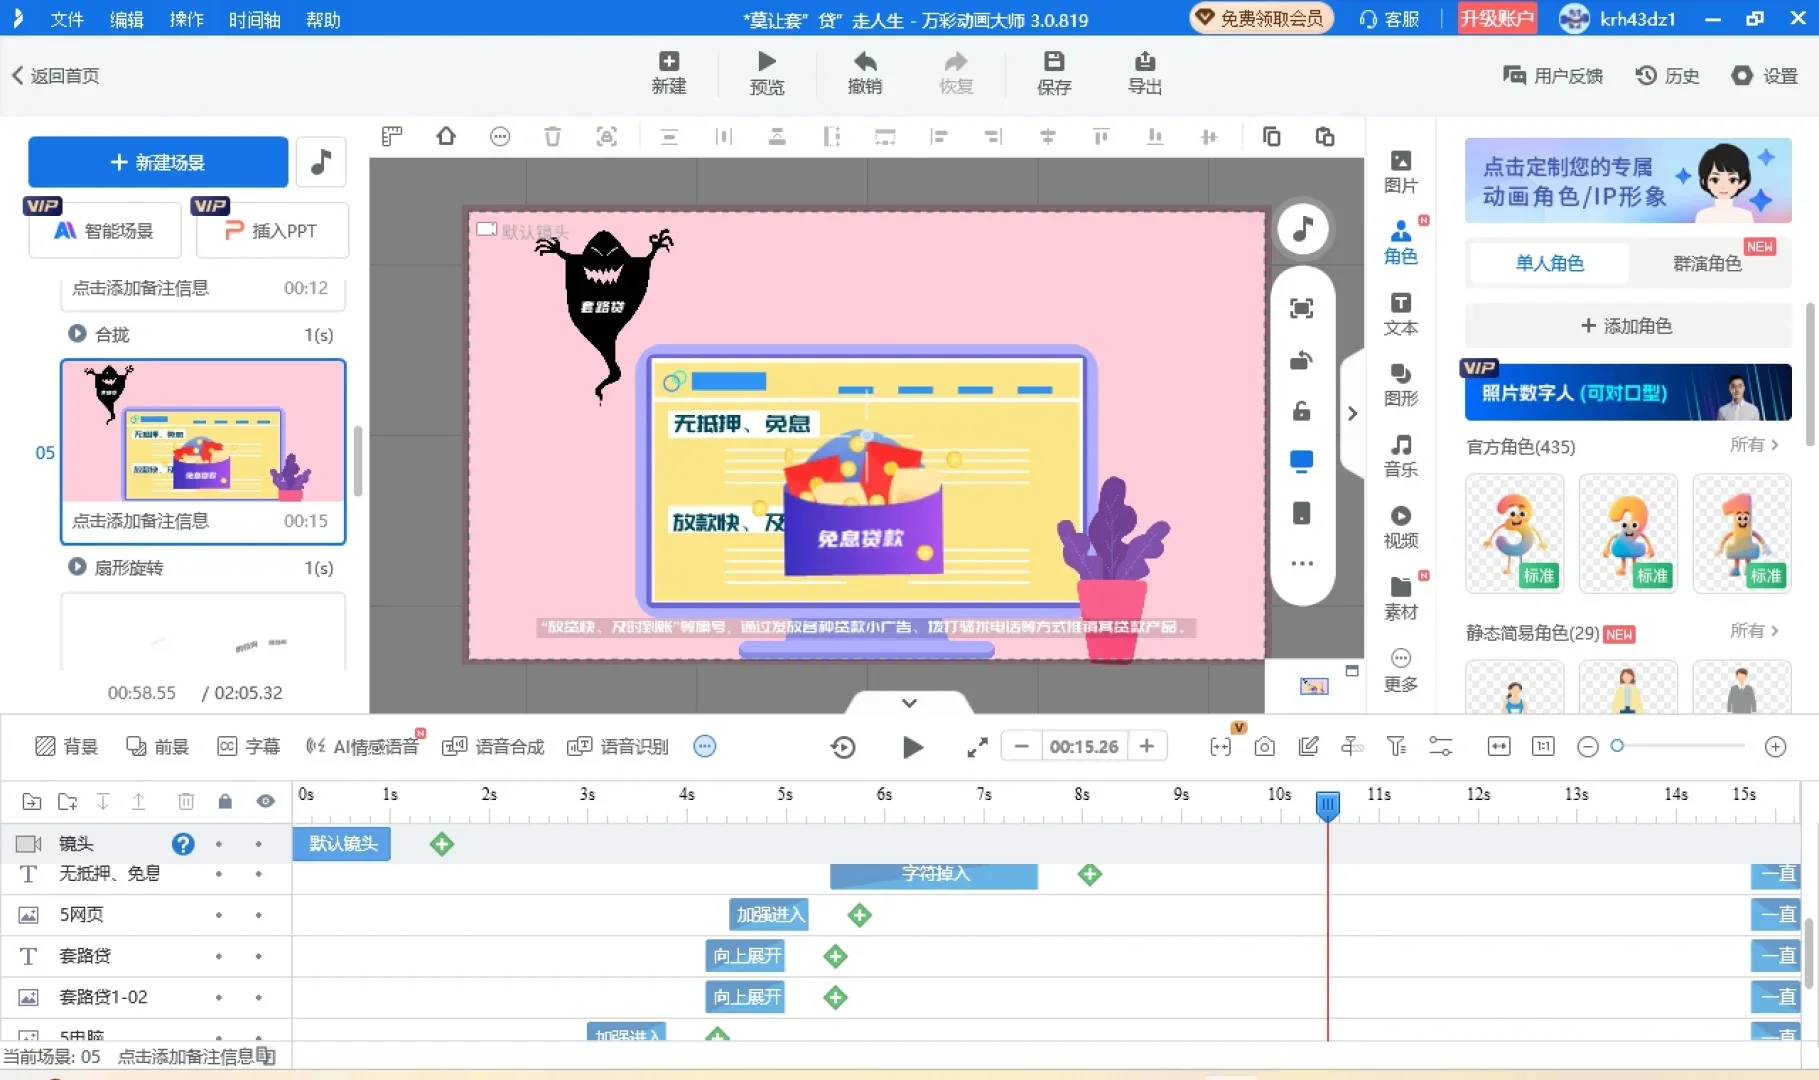Collapse the canvas panel with the down chevron
This screenshot has height=1080, width=1819.
click(908, 702)
